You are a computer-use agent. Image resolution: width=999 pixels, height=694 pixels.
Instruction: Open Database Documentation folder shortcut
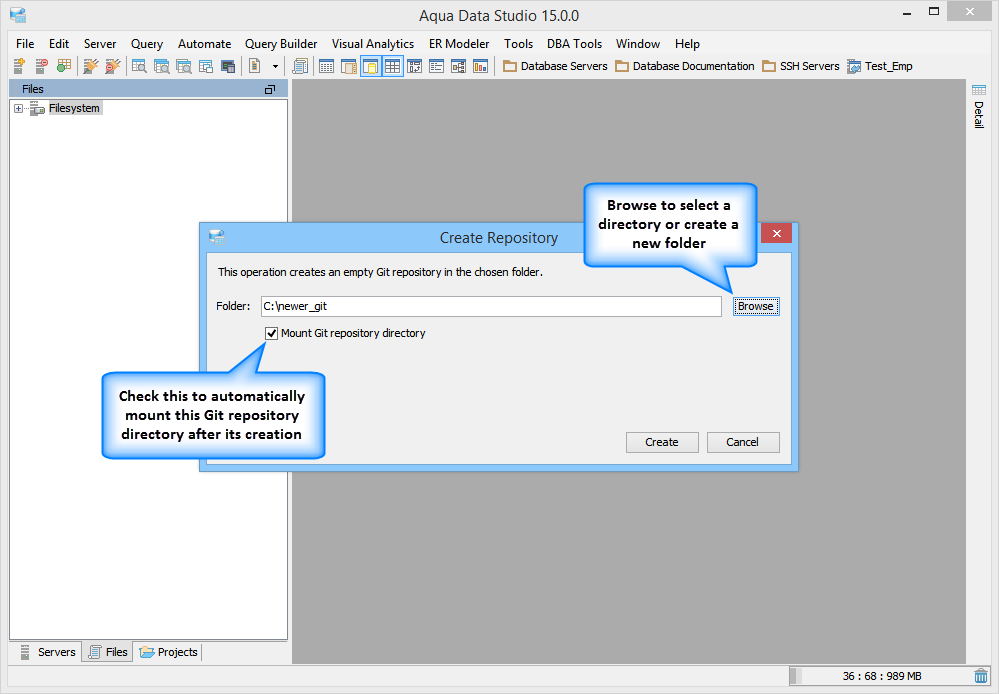(x=684, y=66)
